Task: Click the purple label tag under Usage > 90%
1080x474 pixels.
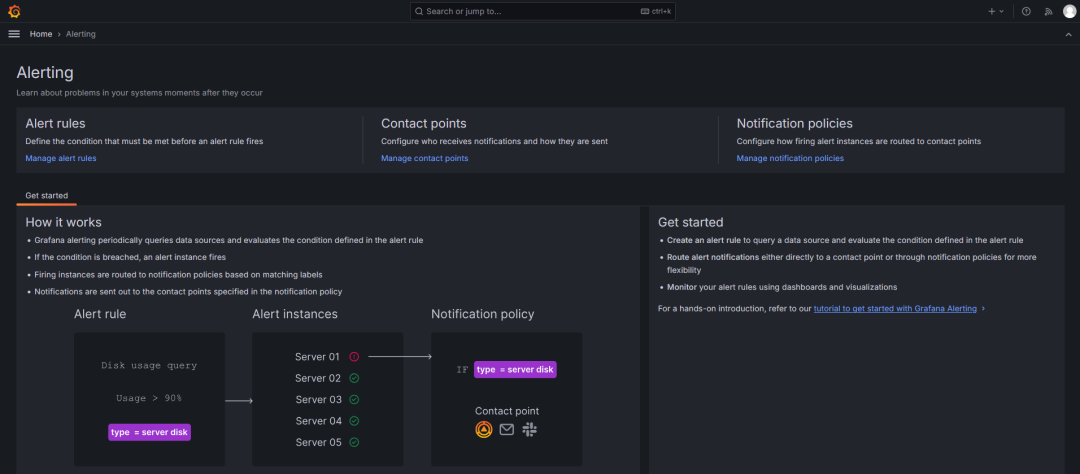Action: [149, 432]
